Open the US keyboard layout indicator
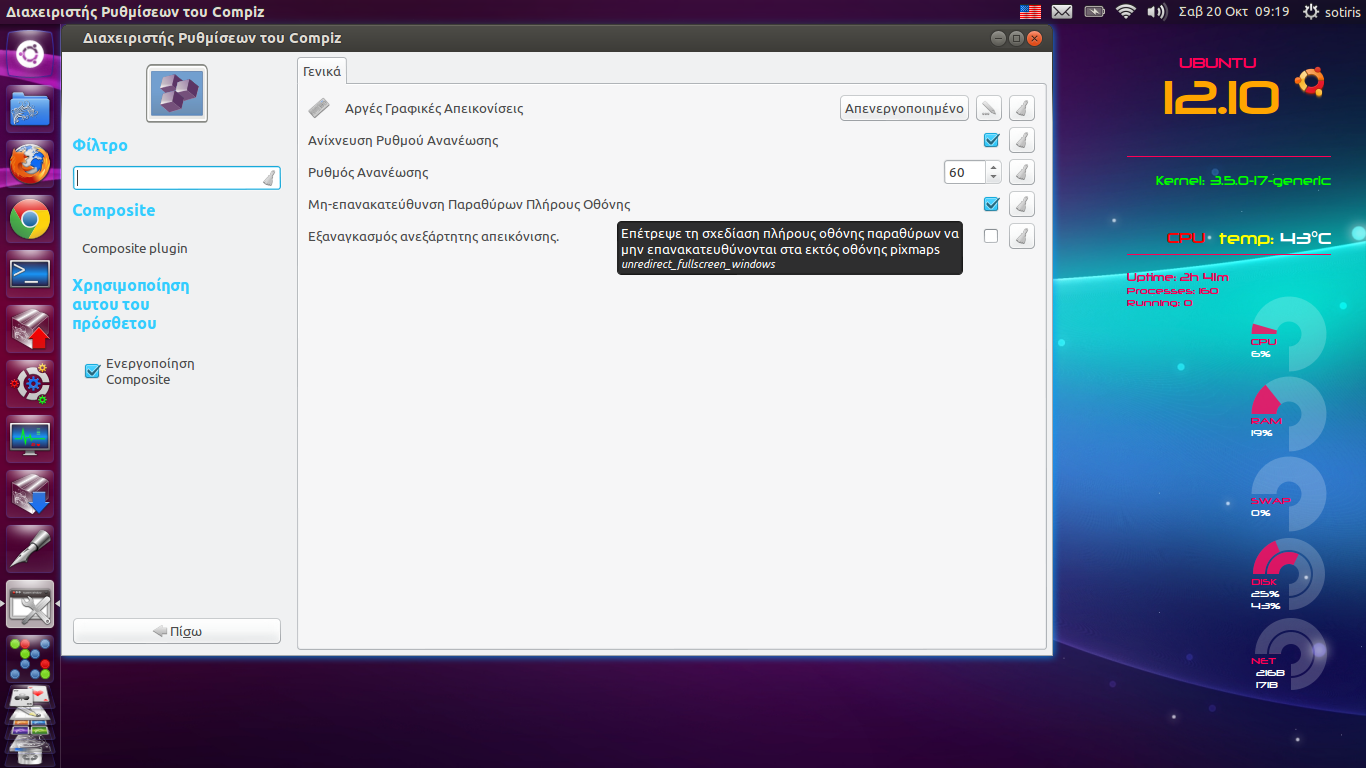 point(1030,12)
